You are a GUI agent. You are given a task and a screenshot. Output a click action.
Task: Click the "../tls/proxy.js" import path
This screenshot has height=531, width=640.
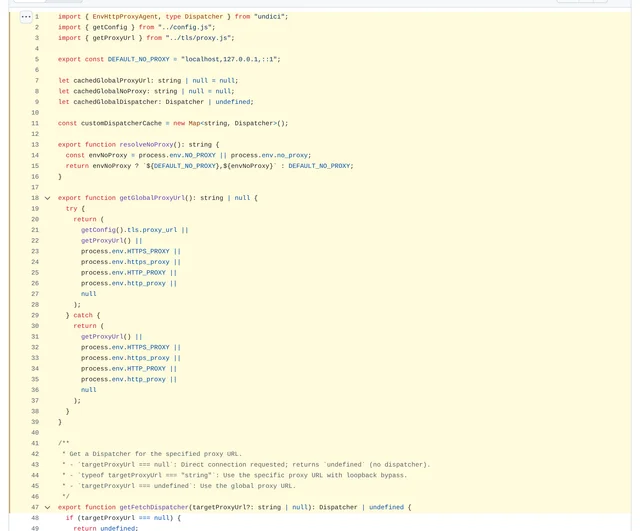coord(200,38)
